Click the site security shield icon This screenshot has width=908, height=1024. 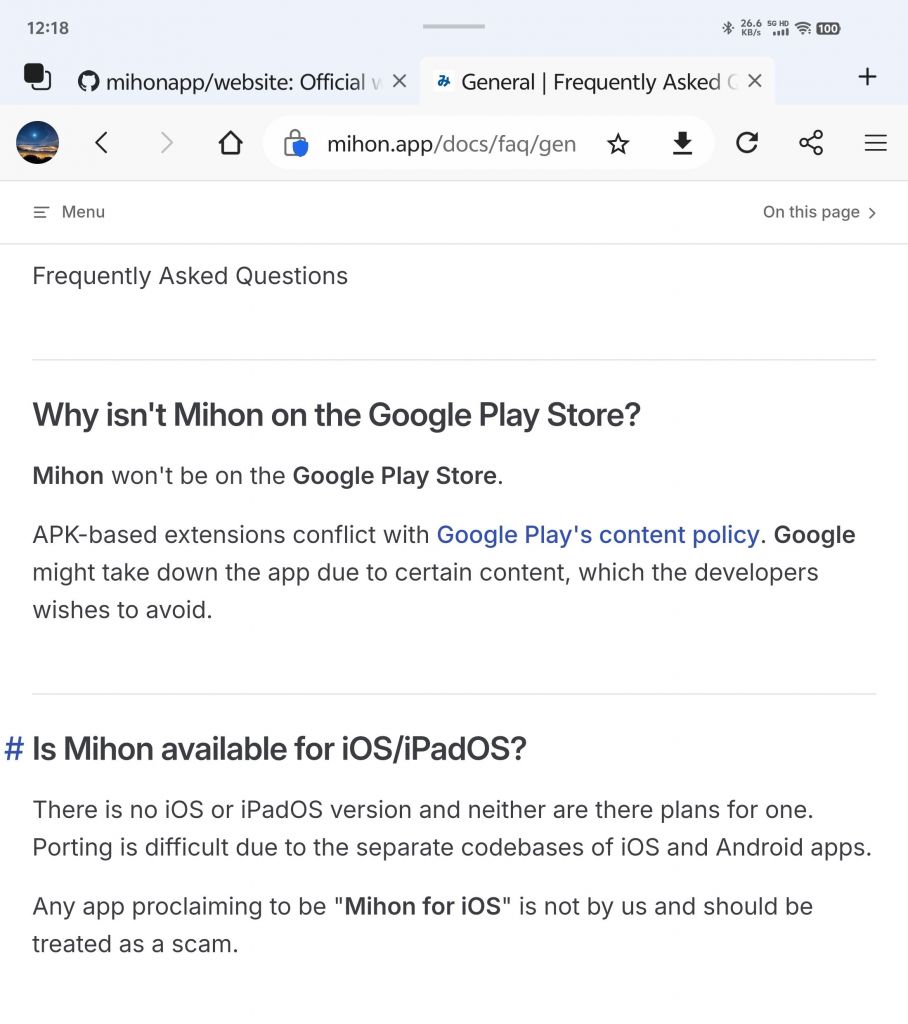click(295, 144)
